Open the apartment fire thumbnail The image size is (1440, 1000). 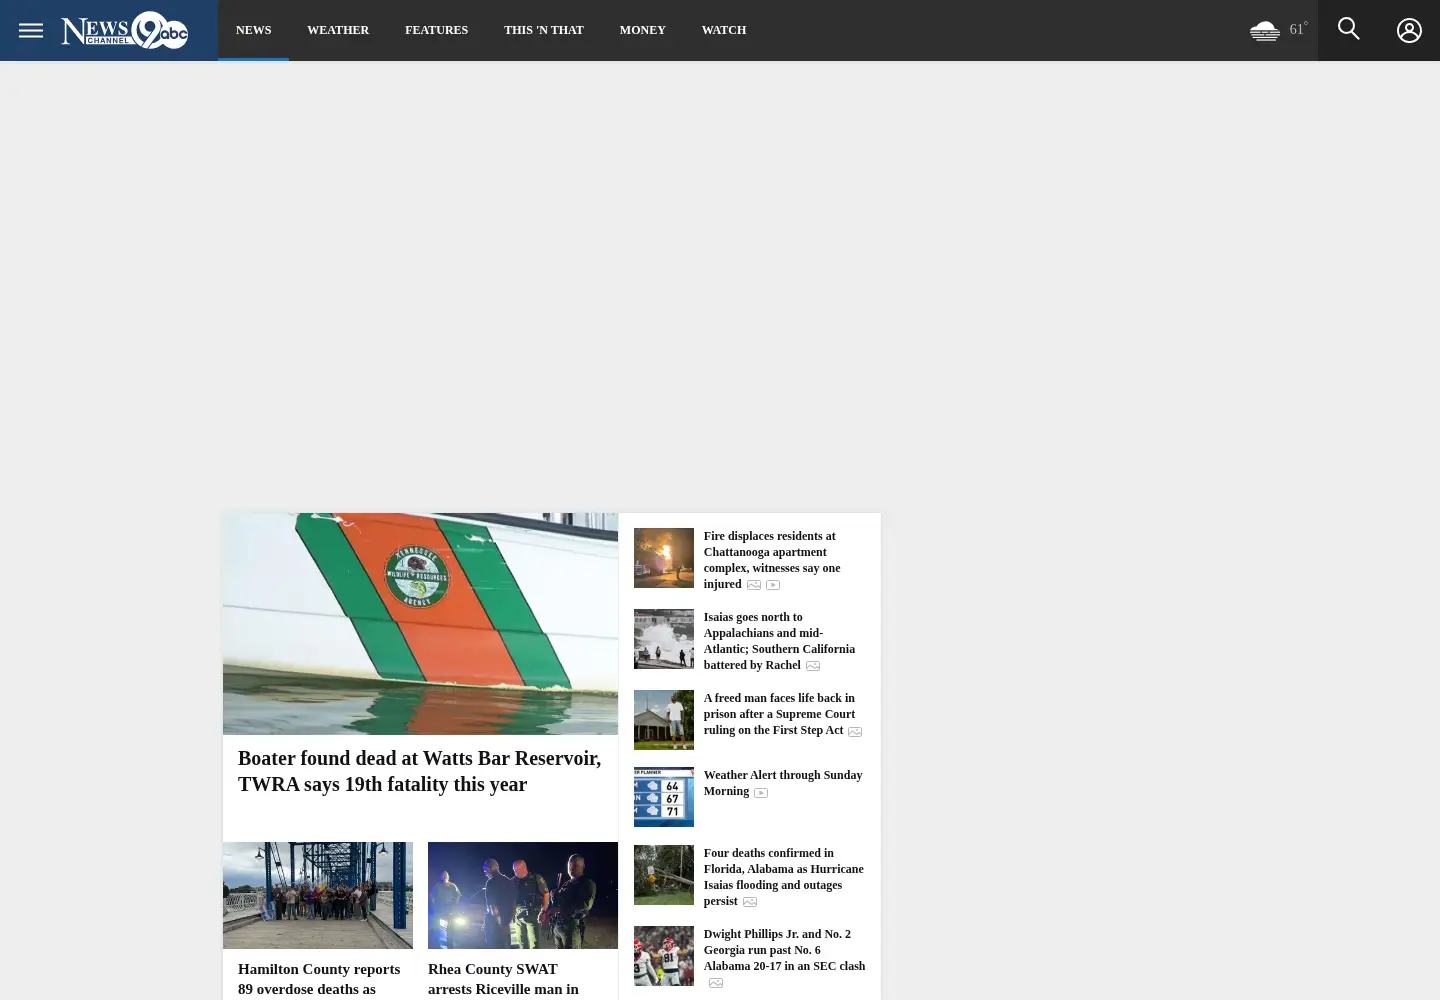pos(663,558)
